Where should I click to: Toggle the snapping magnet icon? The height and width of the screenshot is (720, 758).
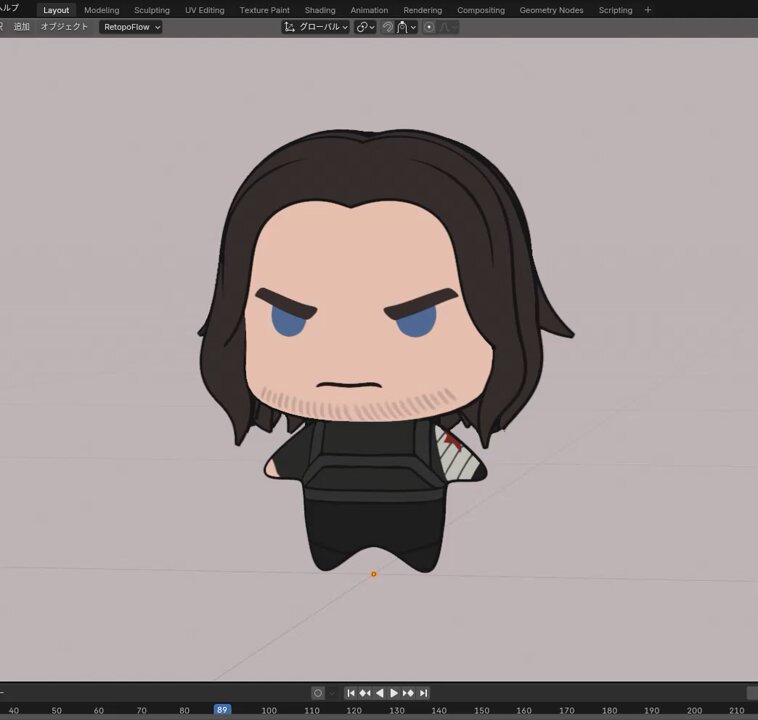[x=387, y=27]
